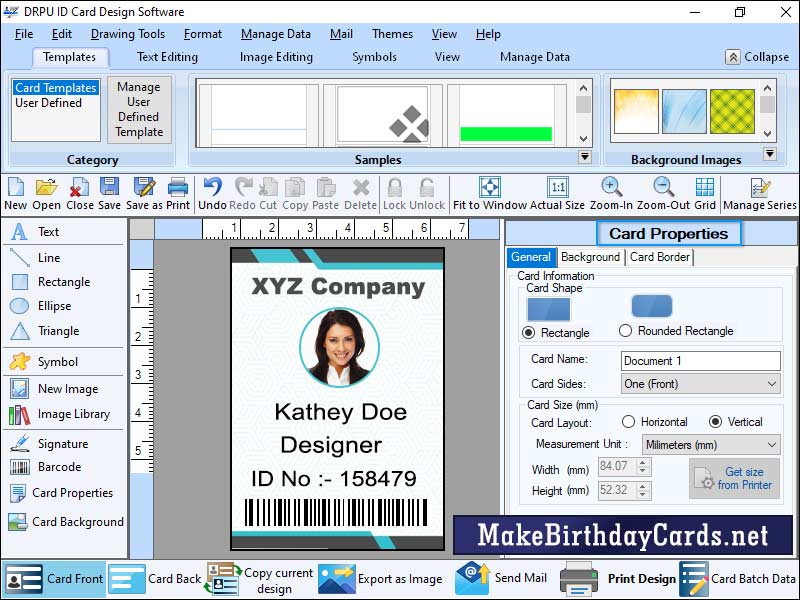Click Fit to Window
Image resolution: width=800 pixels, height=600 pixels.
[489, 192]
